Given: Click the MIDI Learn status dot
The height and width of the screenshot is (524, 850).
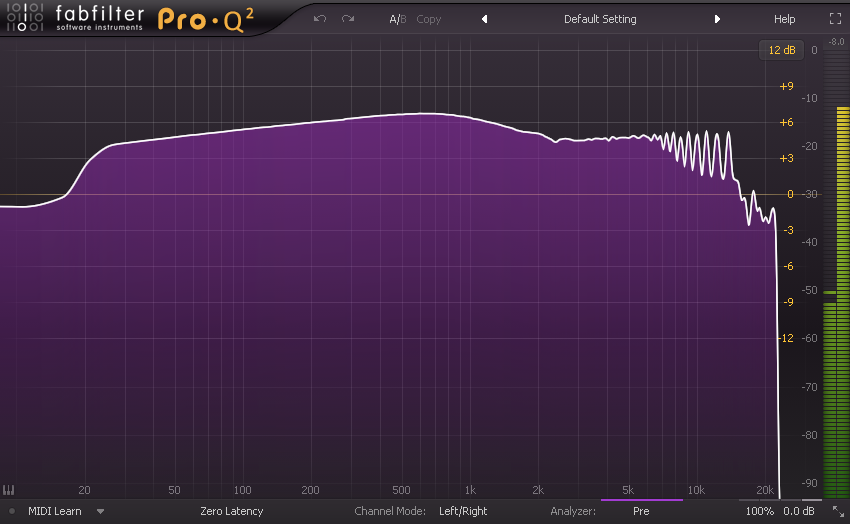Looking at the screenshot, I should [x=12, y=511].
